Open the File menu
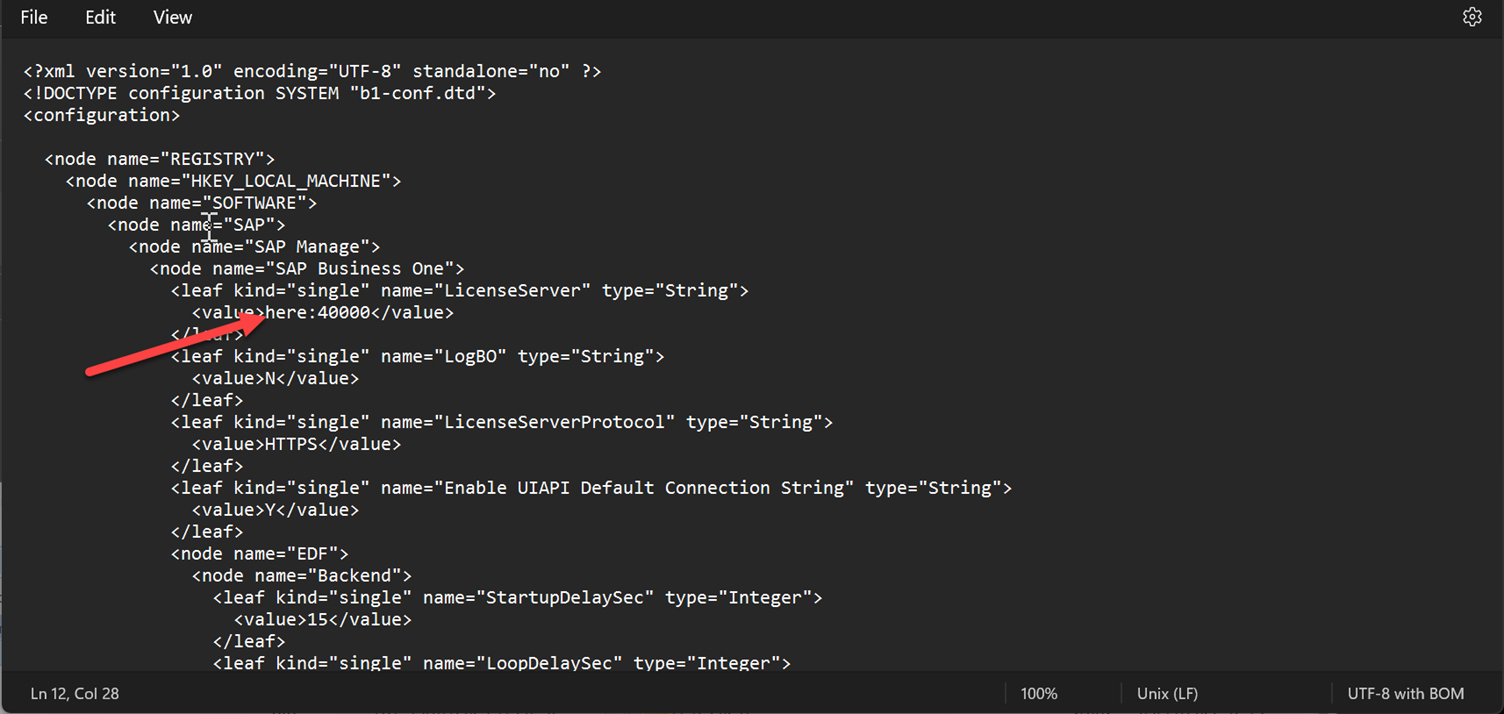The height and width of the screenshot is (714, 1504). click(x=34, y=18)
